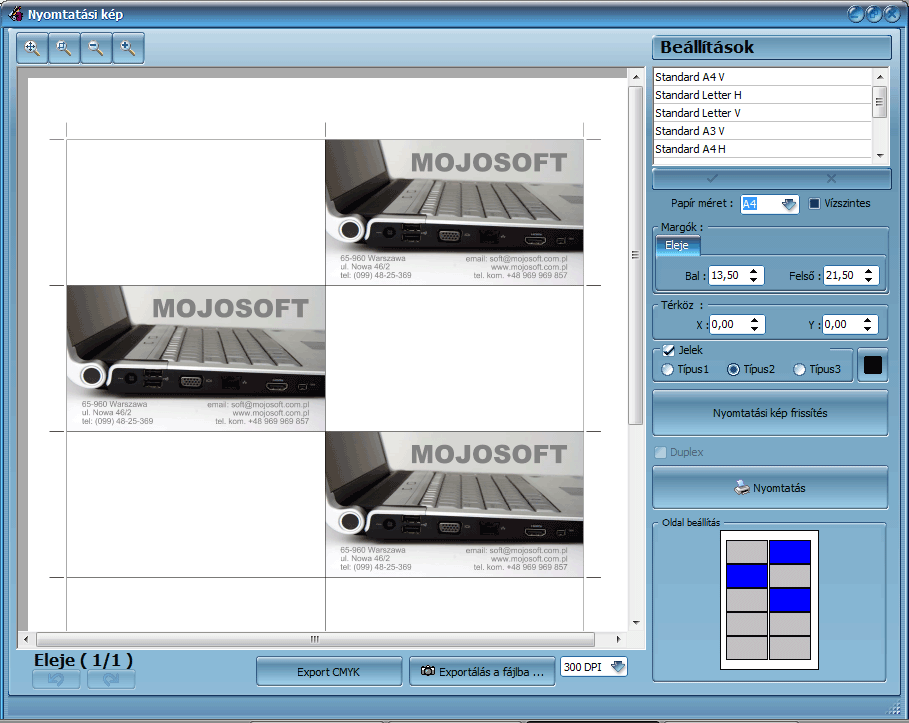Decrease the Bal margin with its down arrow
The height and width of the screenshot is (723, 909).
(x=753, y=280)
